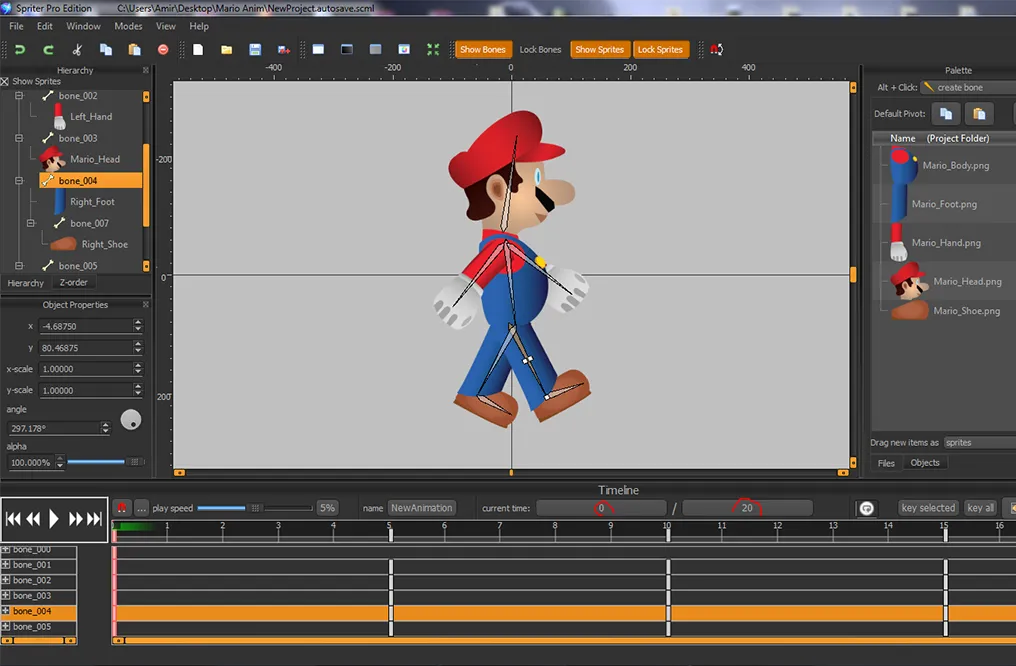Collapse bone_002 in hierarchy tree
This screenshot has height=666, width=1016.
[19, 96]
